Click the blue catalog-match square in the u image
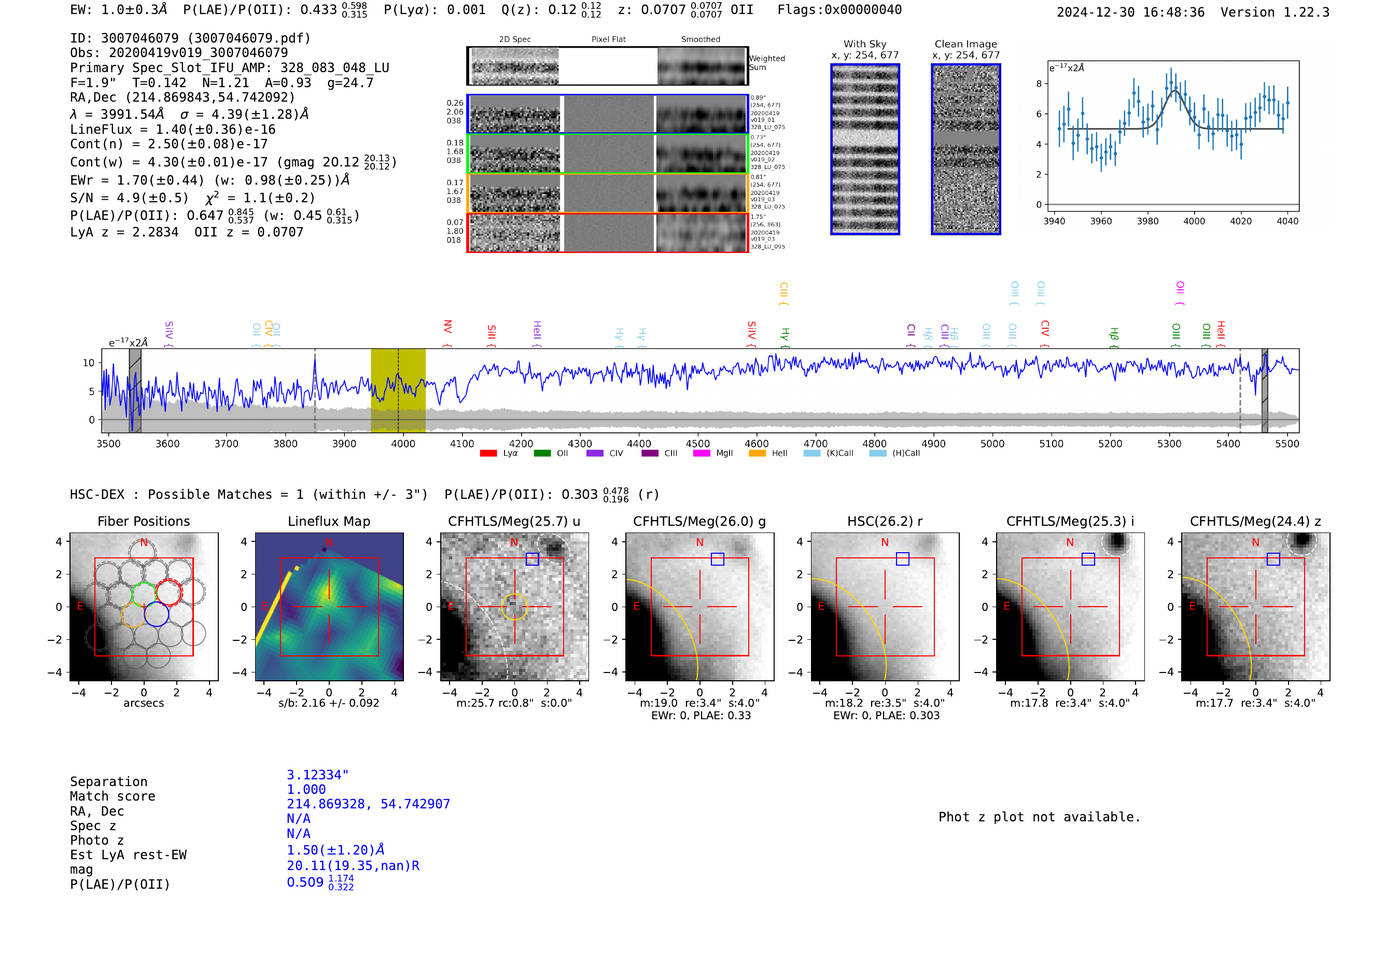The width and height of the screenshot is (1400, 953). [x=532, y=559]
